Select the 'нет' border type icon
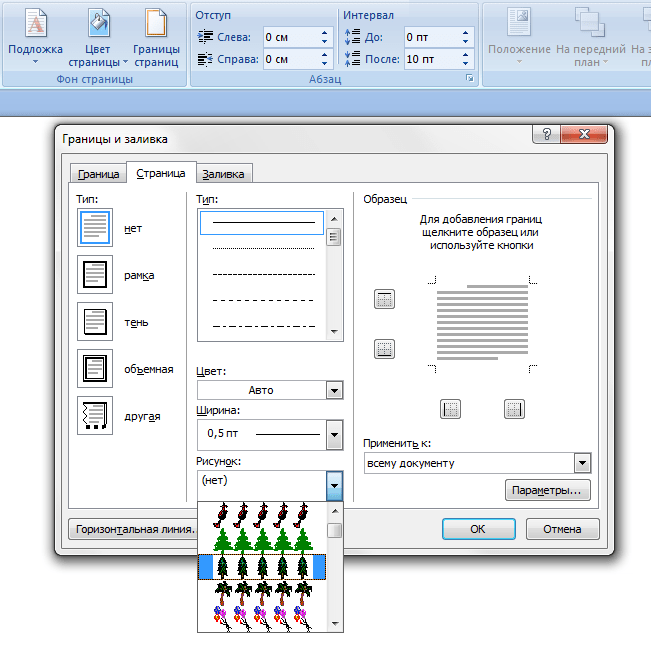The width and height of the screenshot is (651, 645). coord(95,228)
